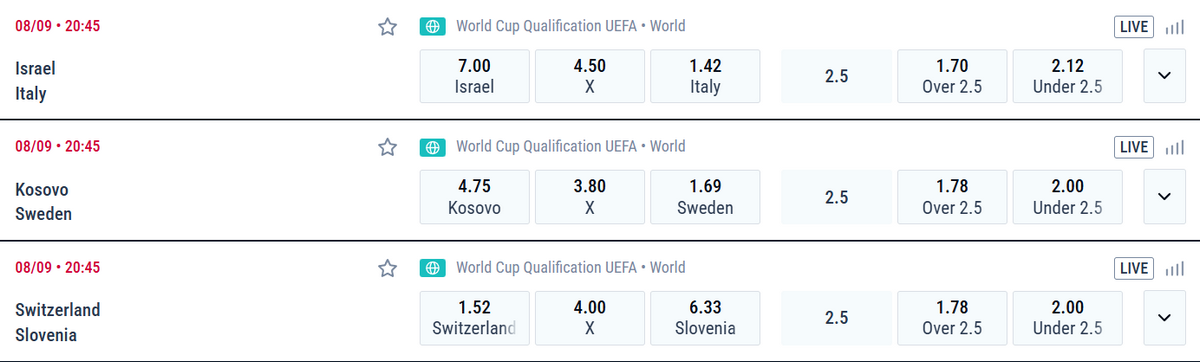The image size is (1200, 362).
Task: Select Israel win odds 7.00
Action: [474, 76]
